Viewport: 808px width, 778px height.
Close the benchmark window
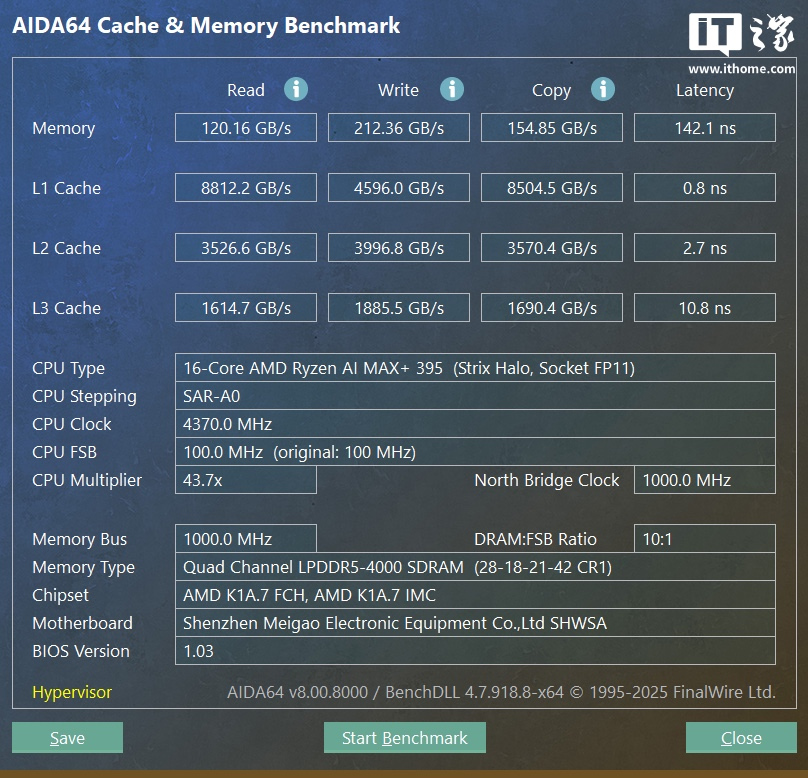[741, 737]
